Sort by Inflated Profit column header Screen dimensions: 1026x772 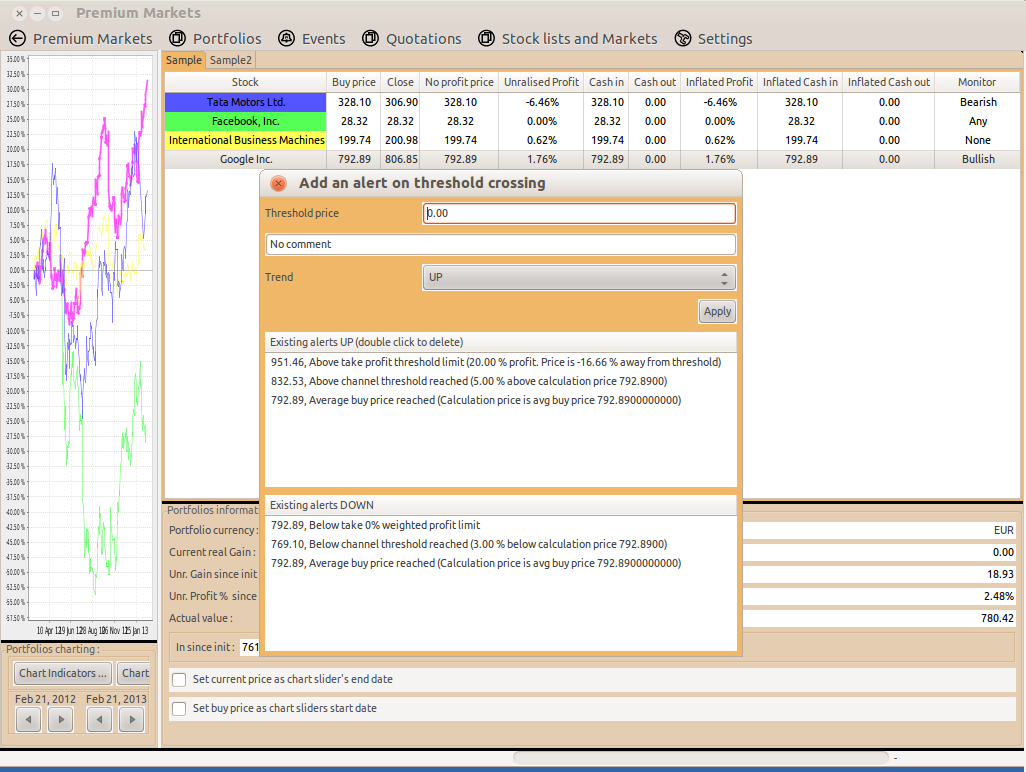[719, 82]
